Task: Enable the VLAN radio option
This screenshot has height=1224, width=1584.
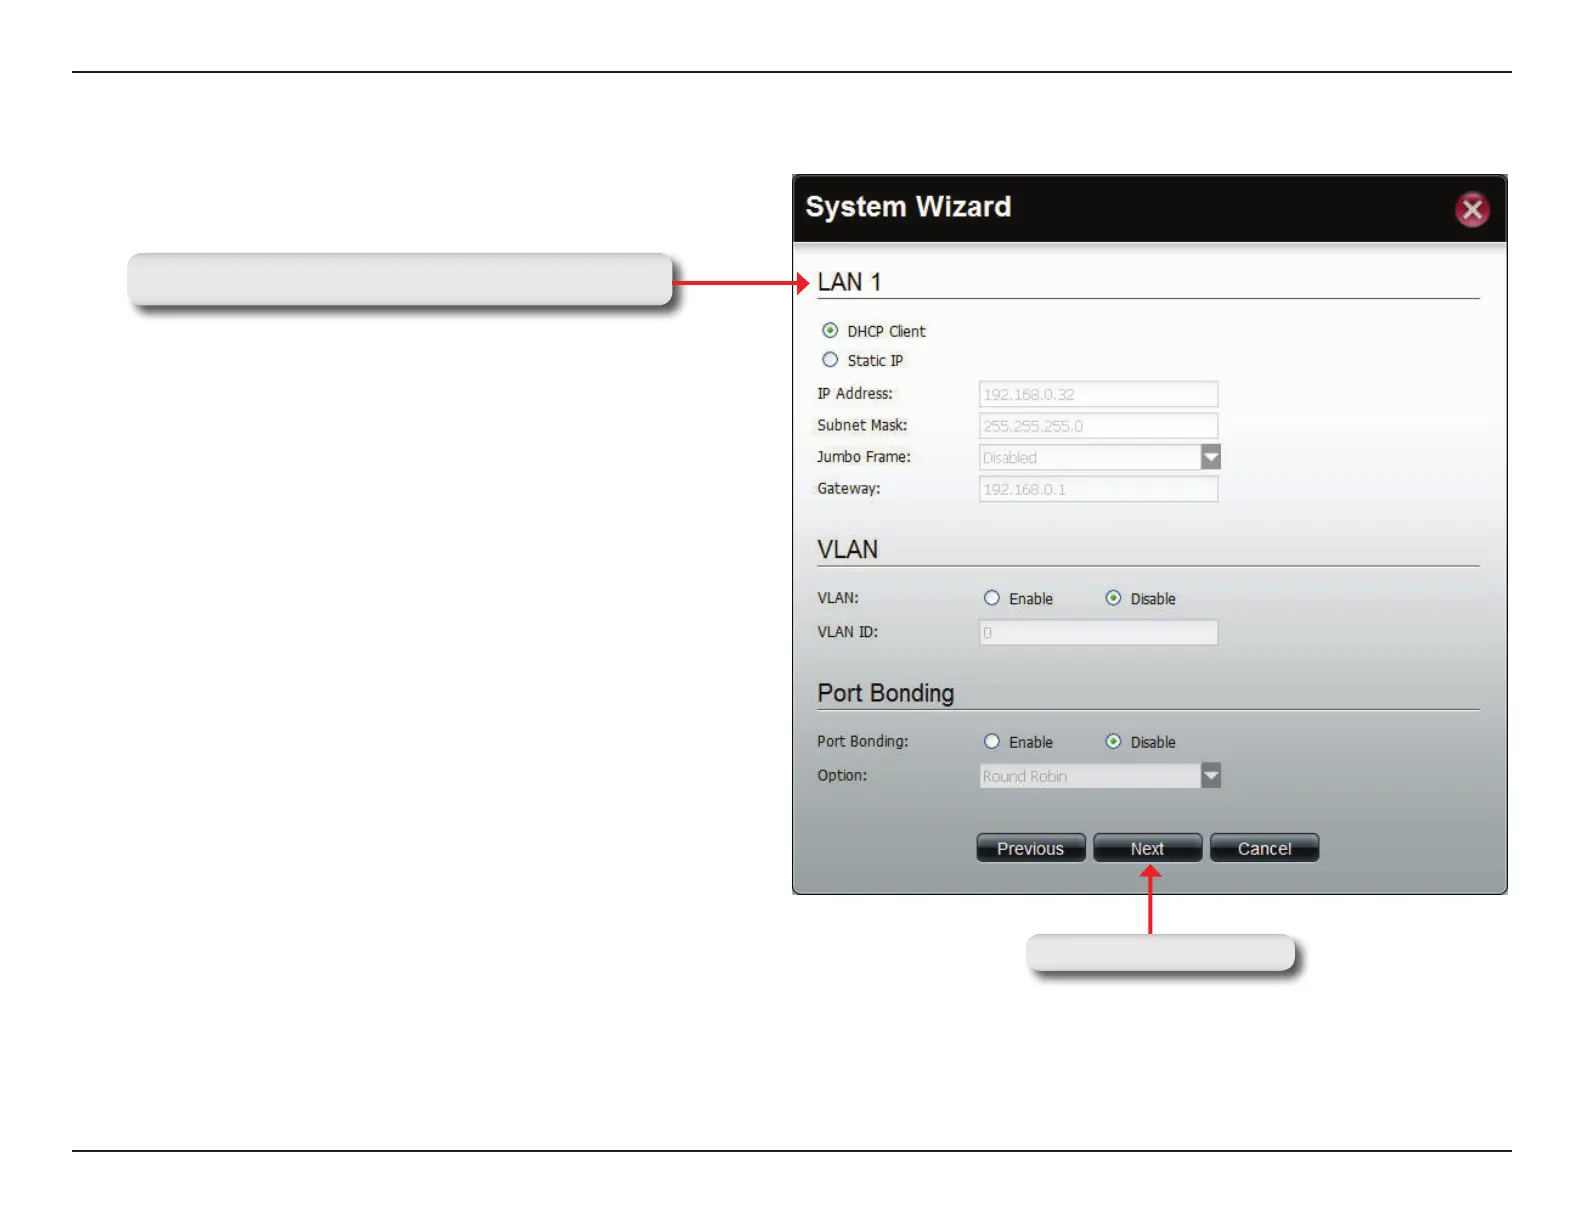Action: (x=992, y=598)
